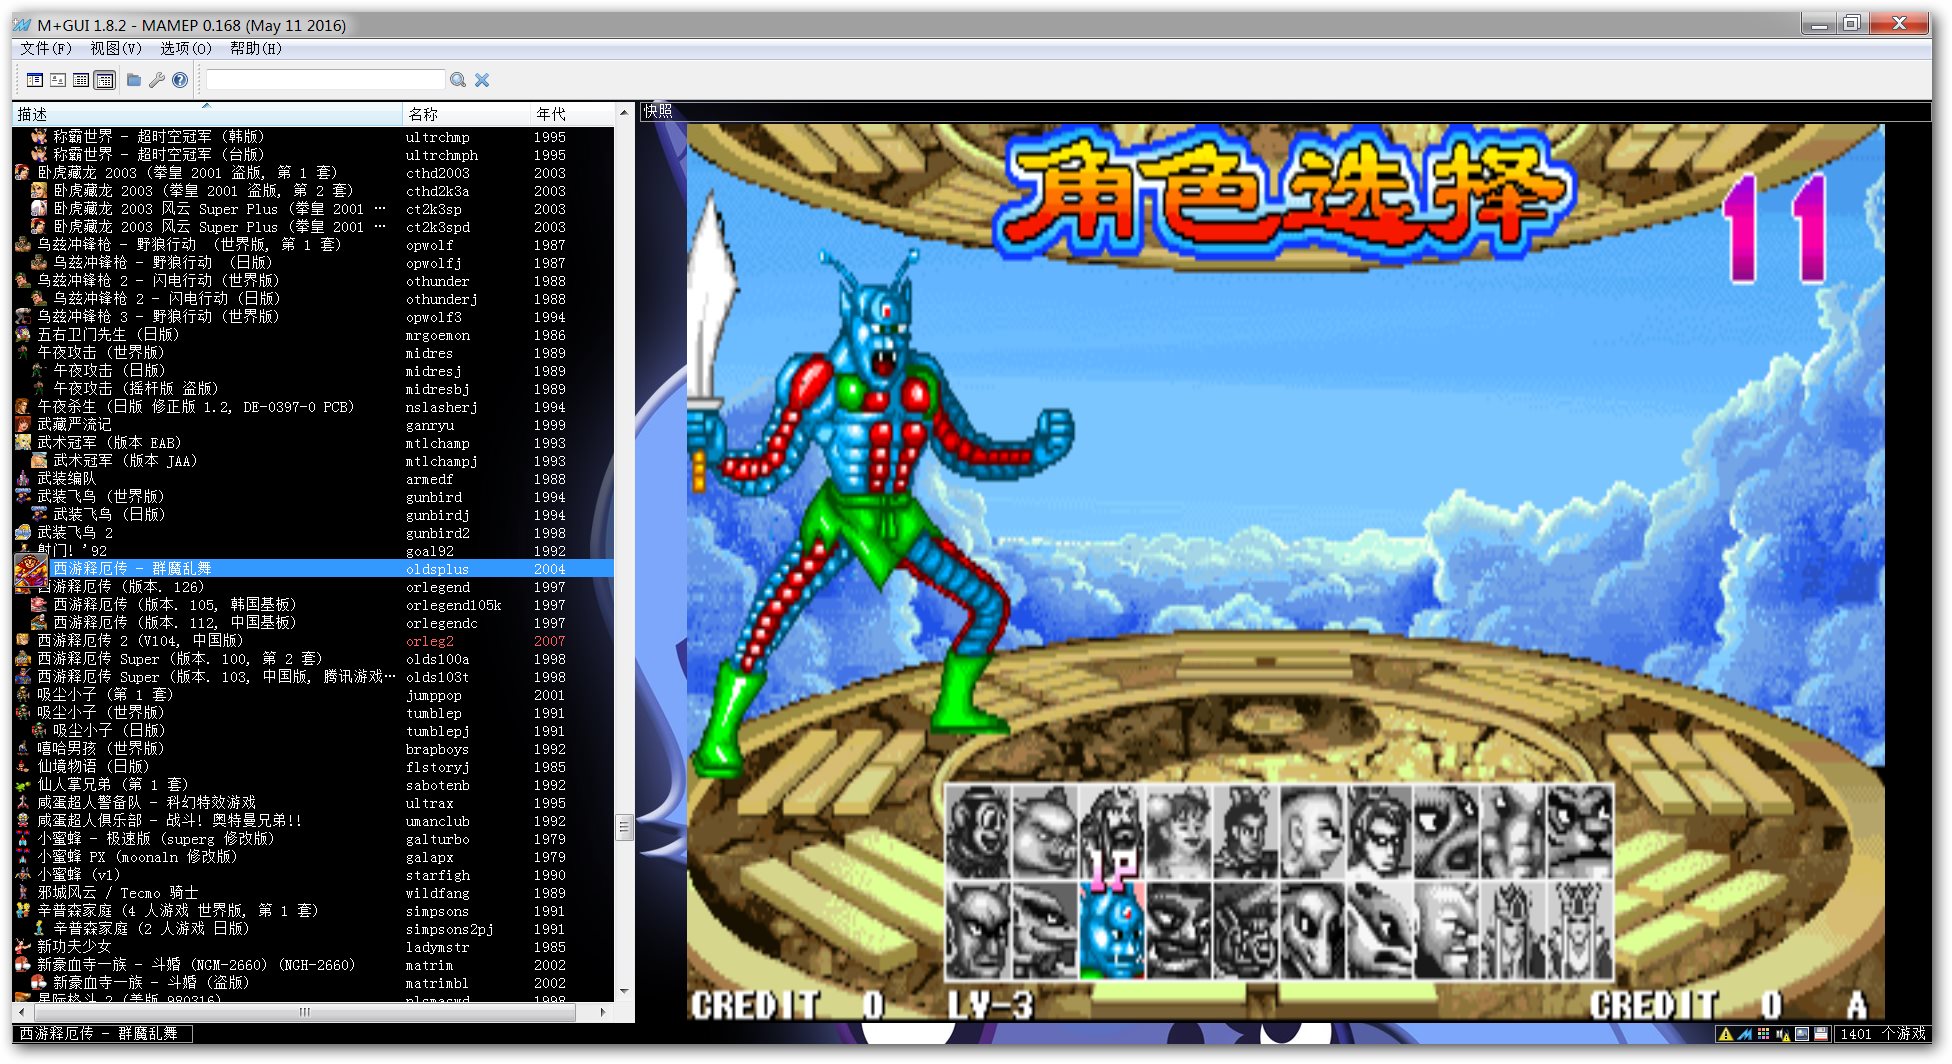
Task: Select the 武装编队 row
Action: 313,479
